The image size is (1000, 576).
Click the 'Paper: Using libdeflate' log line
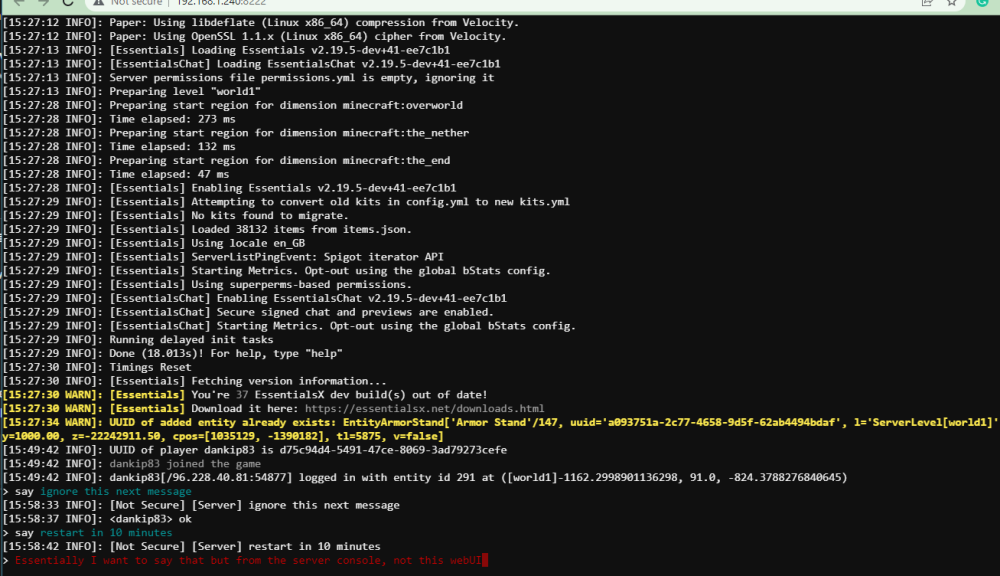(x=261, y=22)
